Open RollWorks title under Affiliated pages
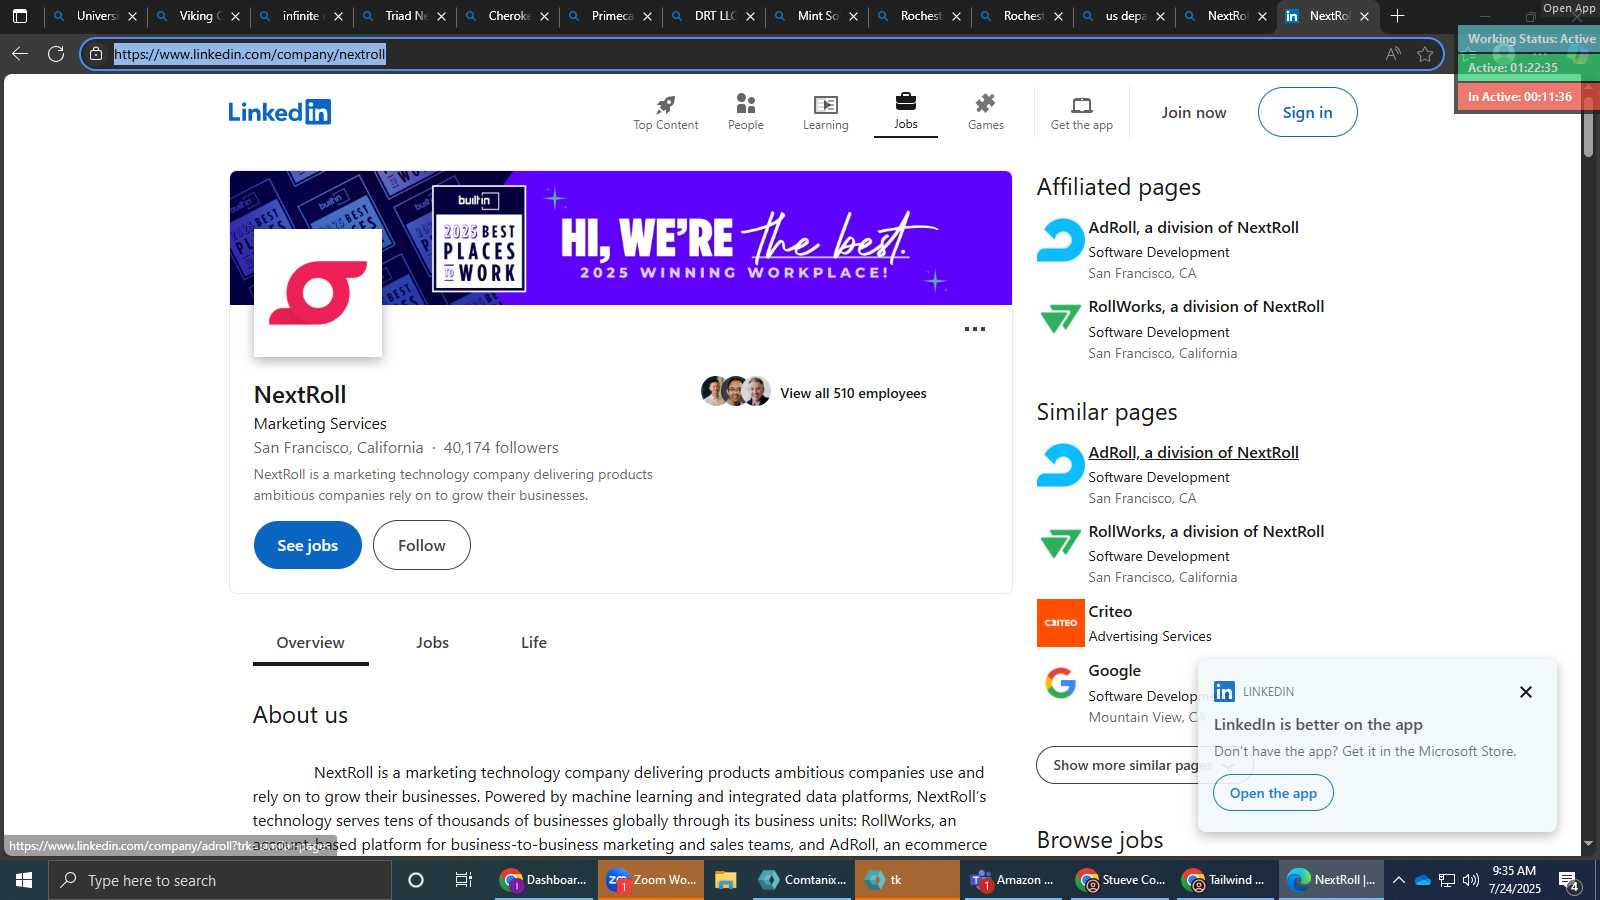 [x=1206, y=306]
